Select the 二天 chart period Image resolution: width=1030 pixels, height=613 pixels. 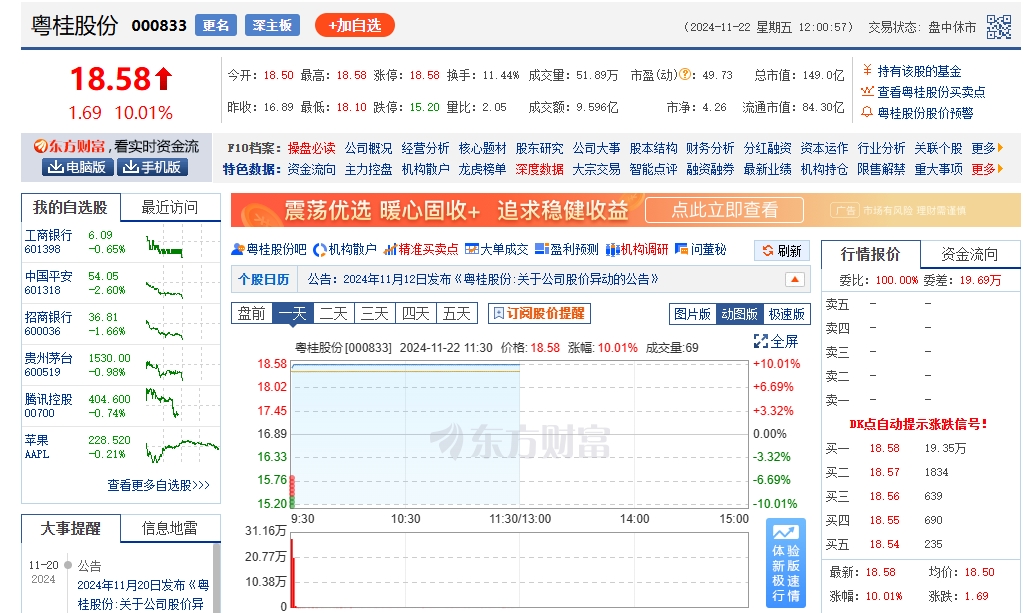click(x=334, y=313)
